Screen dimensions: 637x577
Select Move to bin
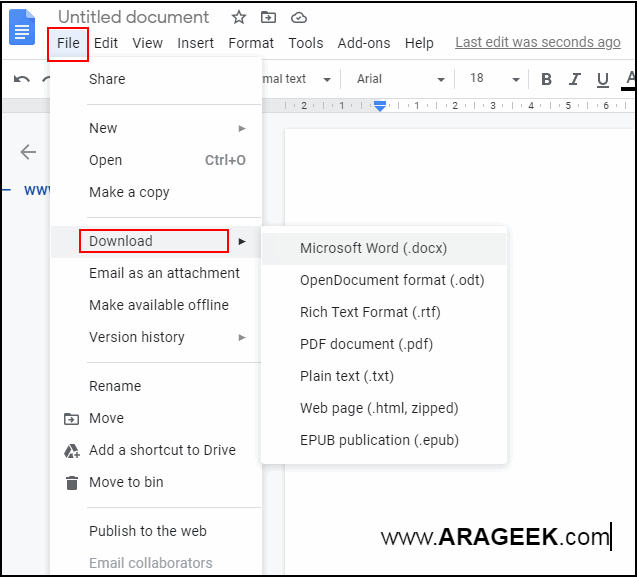point(156,482)
